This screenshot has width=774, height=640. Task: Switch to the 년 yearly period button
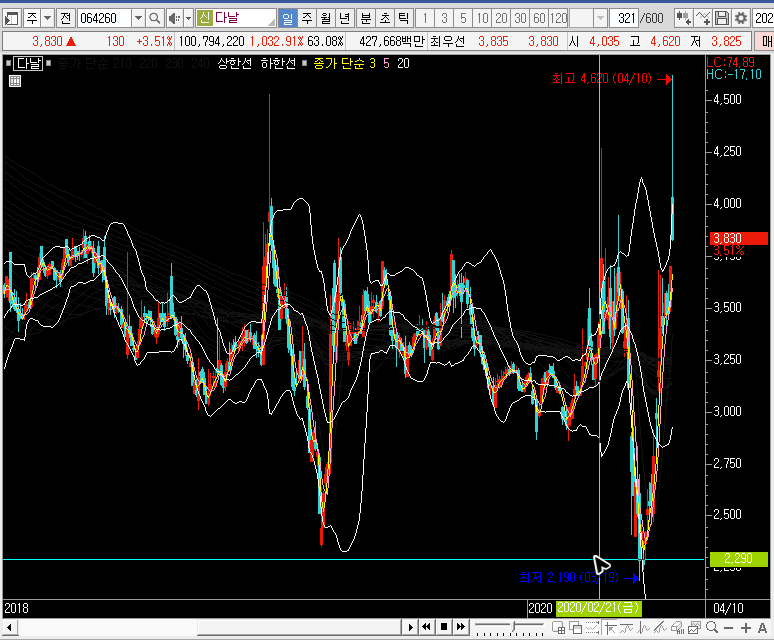point(345,19)
